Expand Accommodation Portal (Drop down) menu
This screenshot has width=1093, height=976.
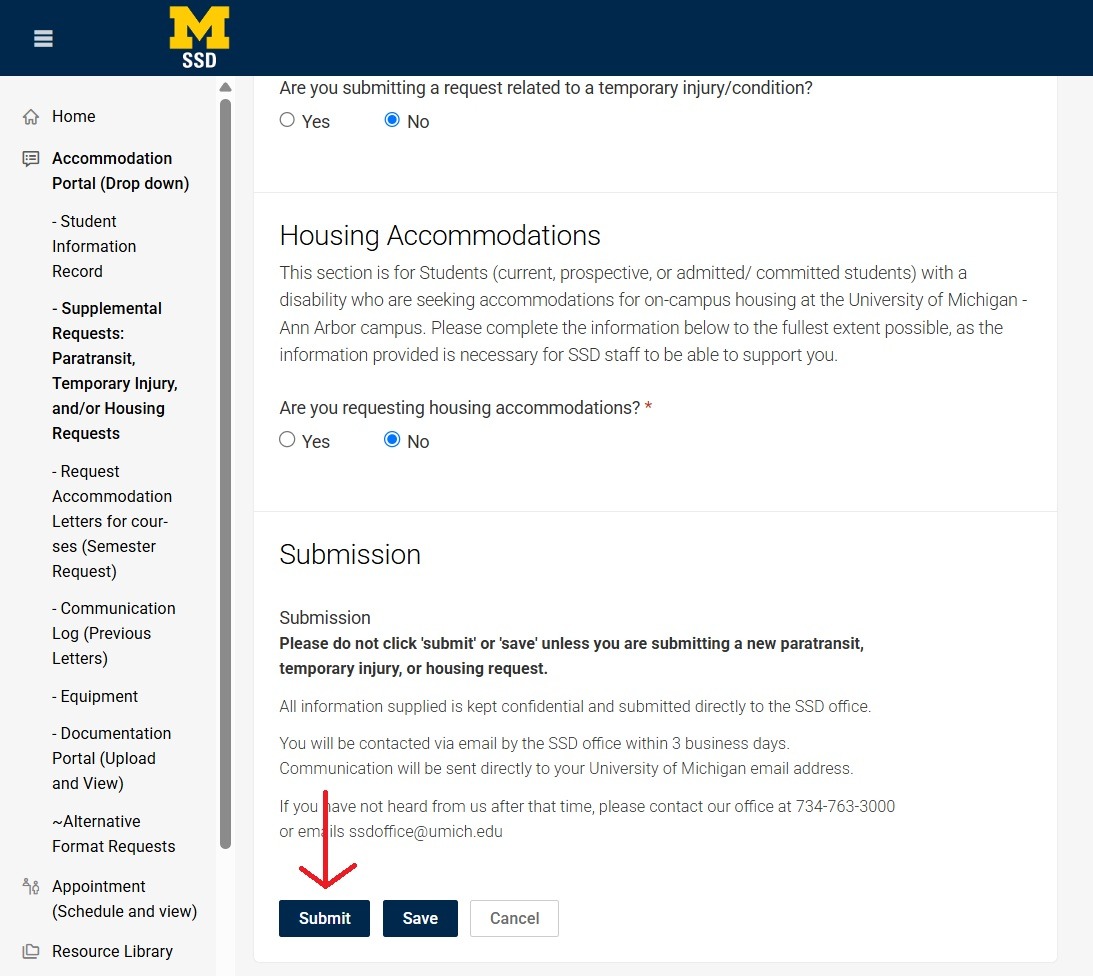[121, 171]
